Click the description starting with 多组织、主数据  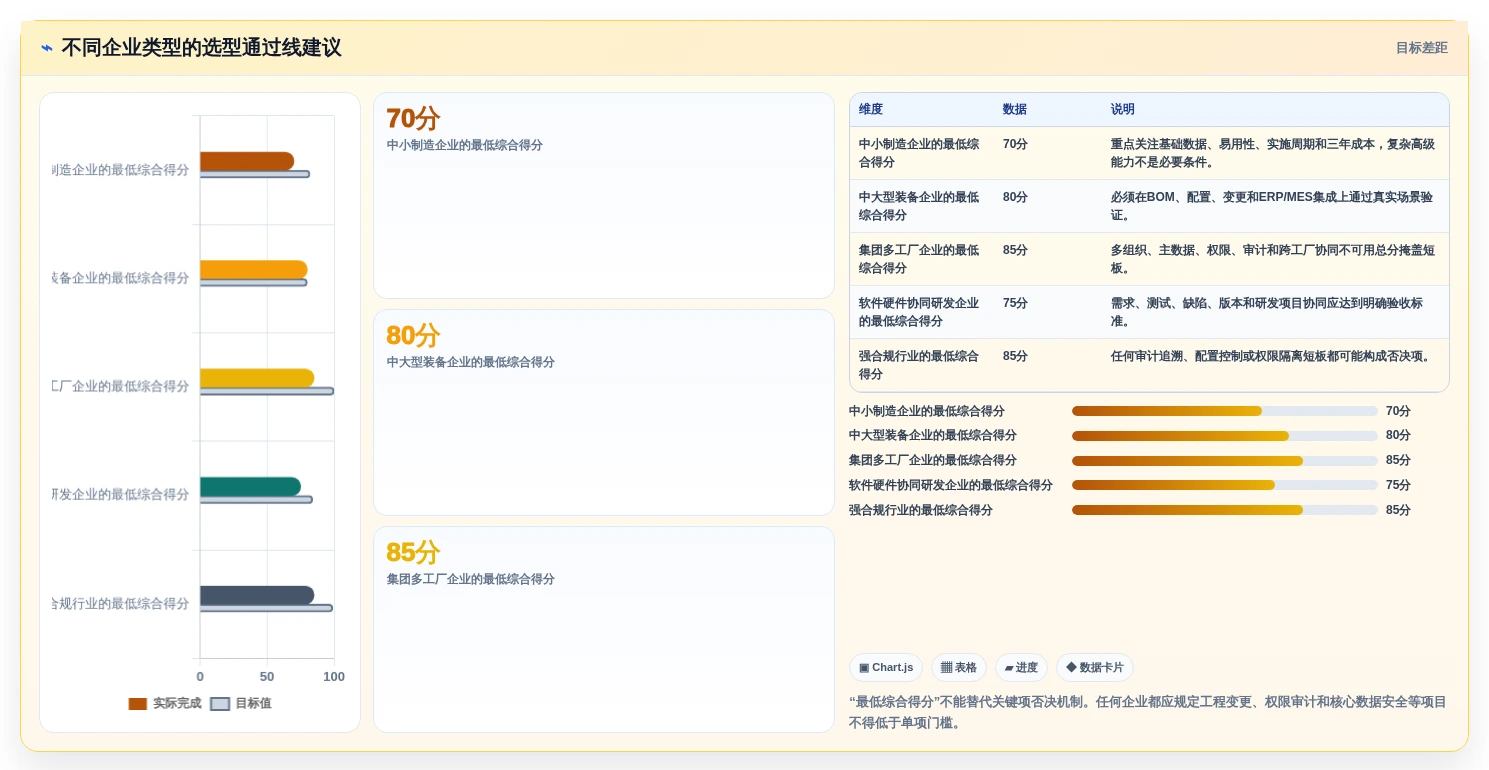(1273, 259)
